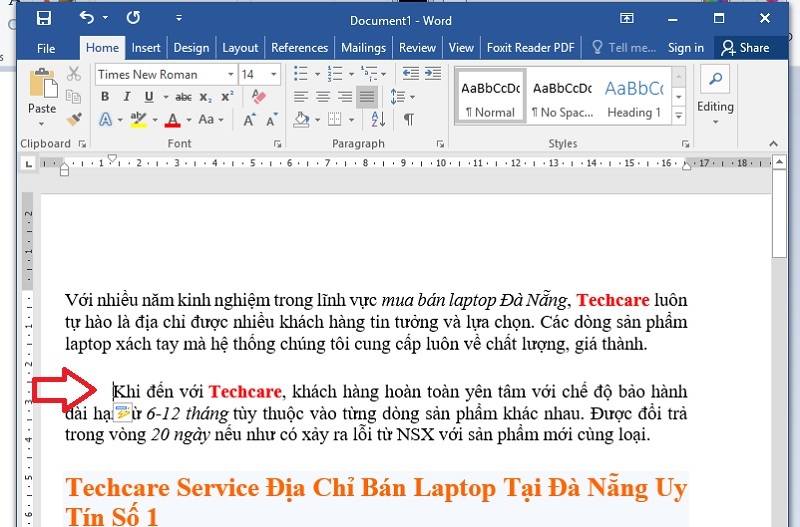Open the font color dropdown arrow
The width and height of the screenshot is (800, 527).
pyautogui.click(x=189, y=120)
